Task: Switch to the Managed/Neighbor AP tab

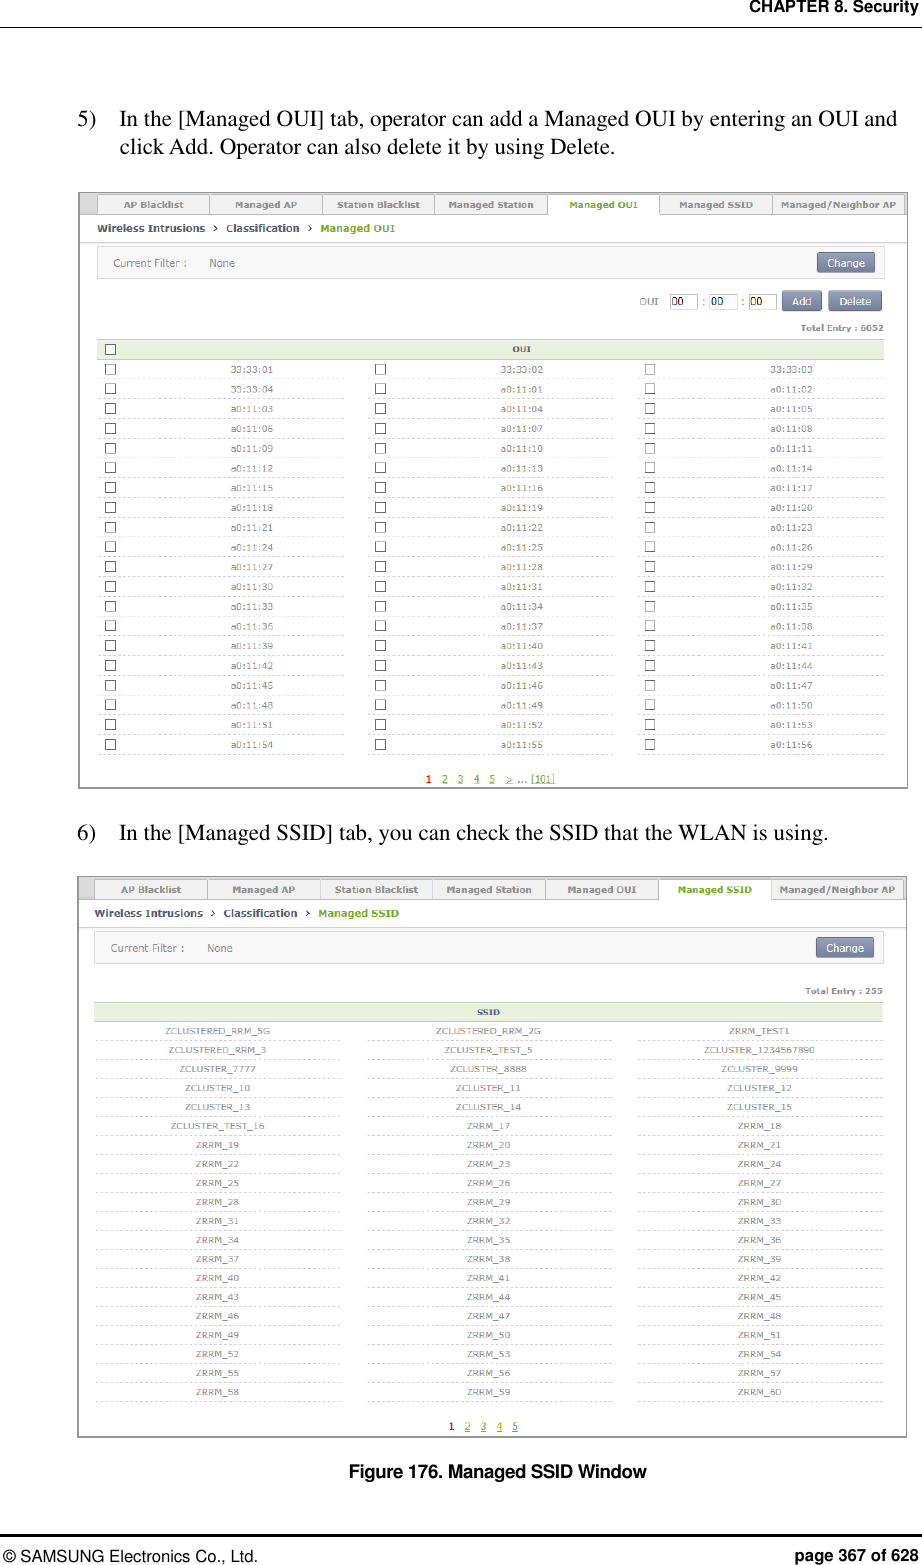Action: pyautogui.click(x=837, y=204)
